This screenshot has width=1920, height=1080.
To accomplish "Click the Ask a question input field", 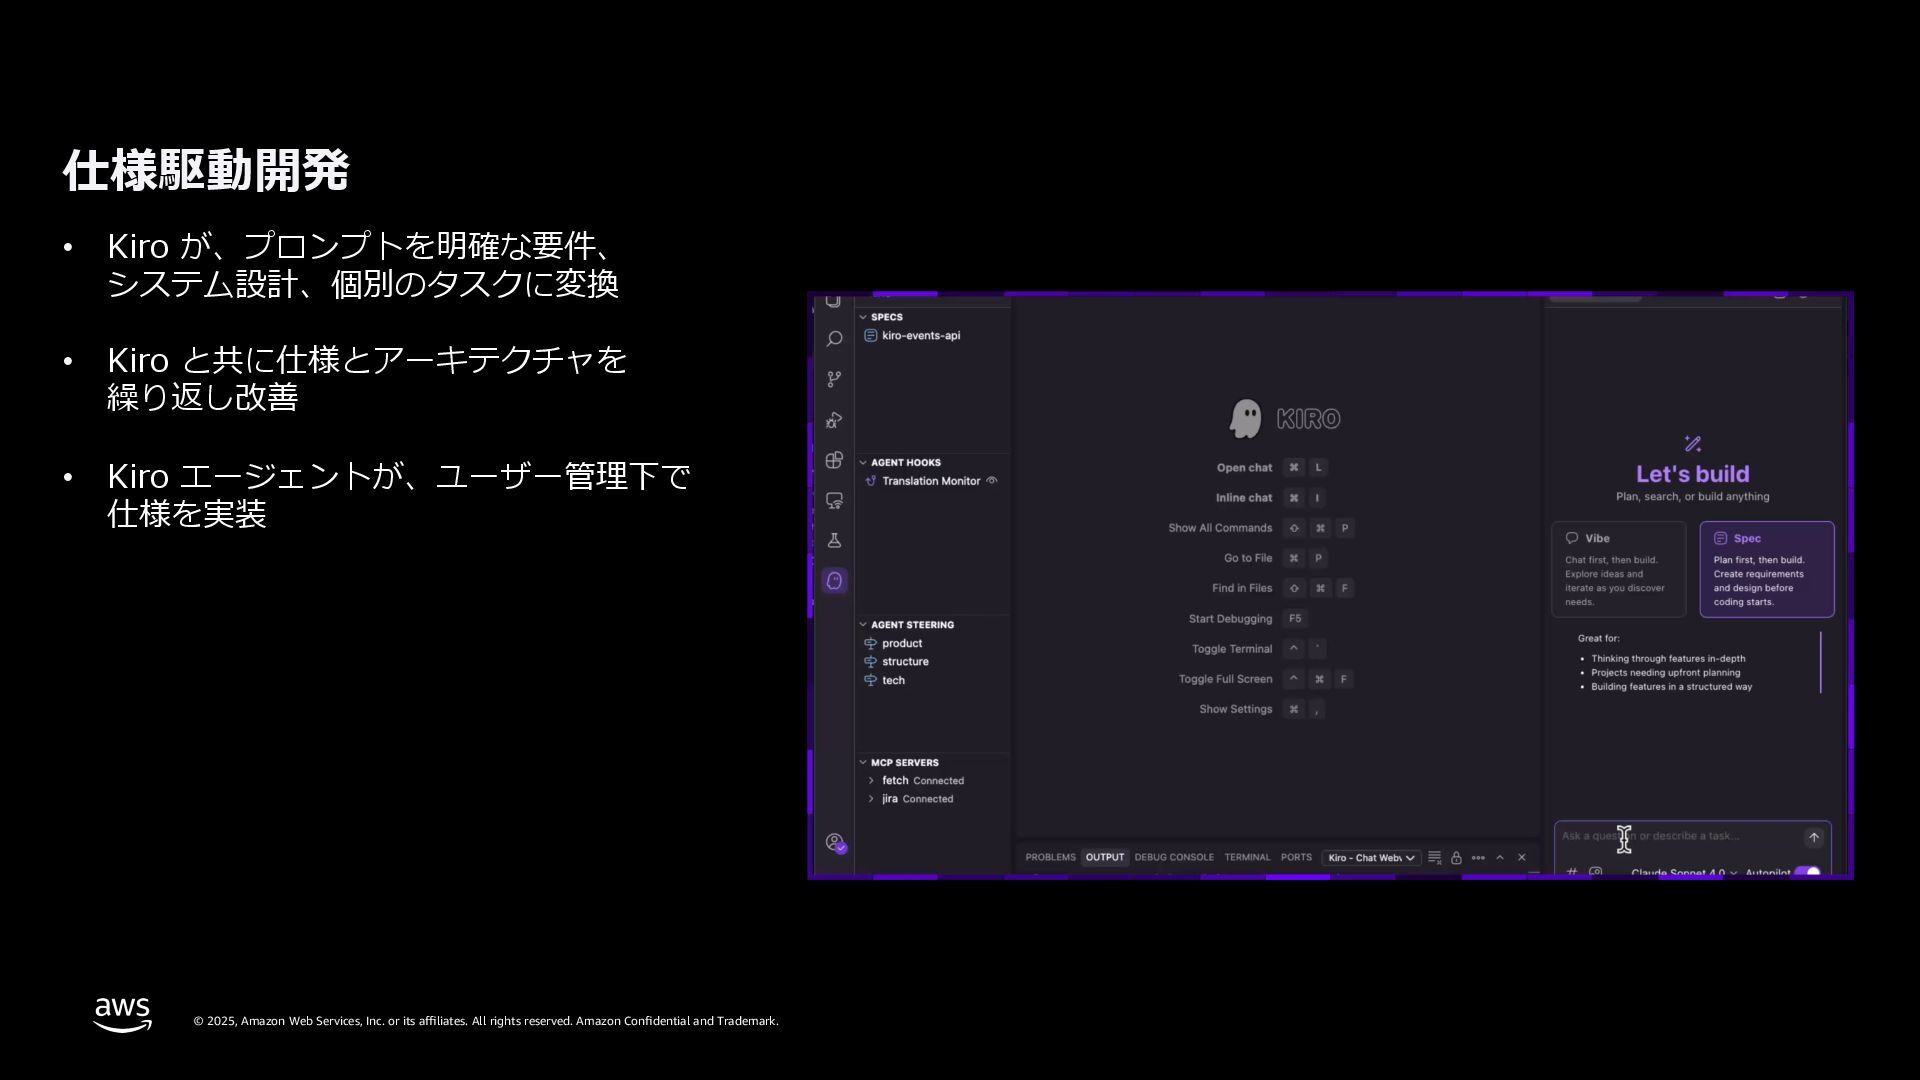I will tap(1680, 836).
